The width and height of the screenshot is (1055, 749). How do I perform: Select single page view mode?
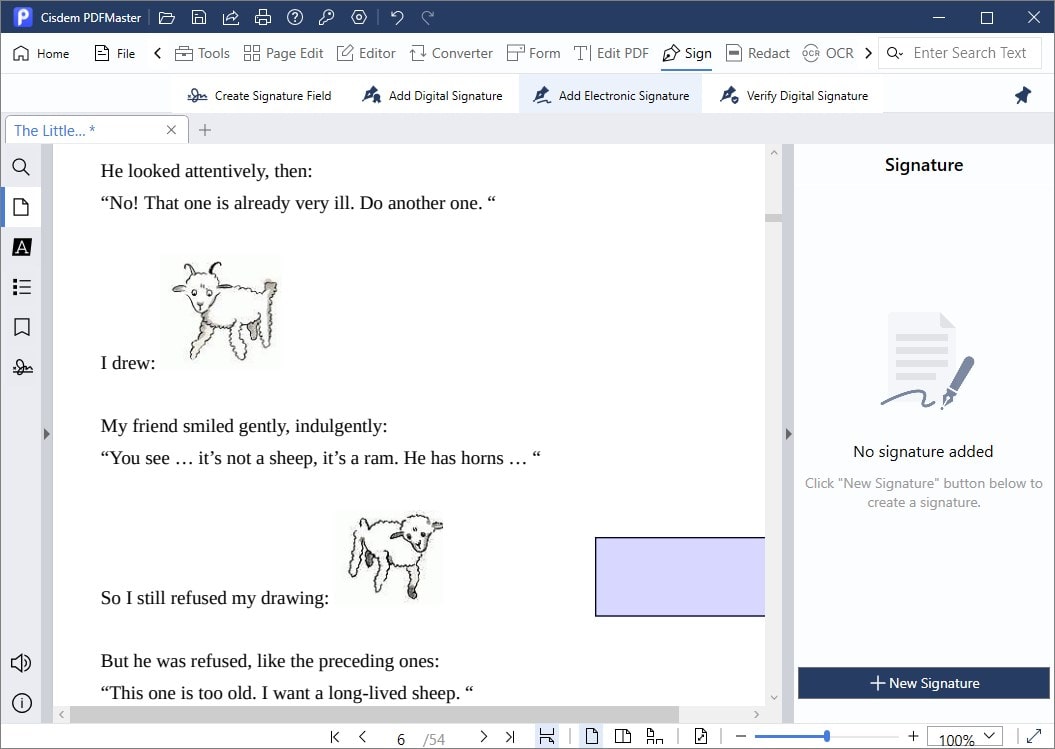click(591, 737)
